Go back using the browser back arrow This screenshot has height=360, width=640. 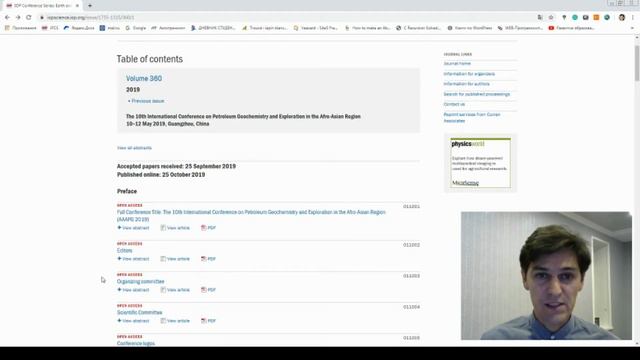coord(7,18)
